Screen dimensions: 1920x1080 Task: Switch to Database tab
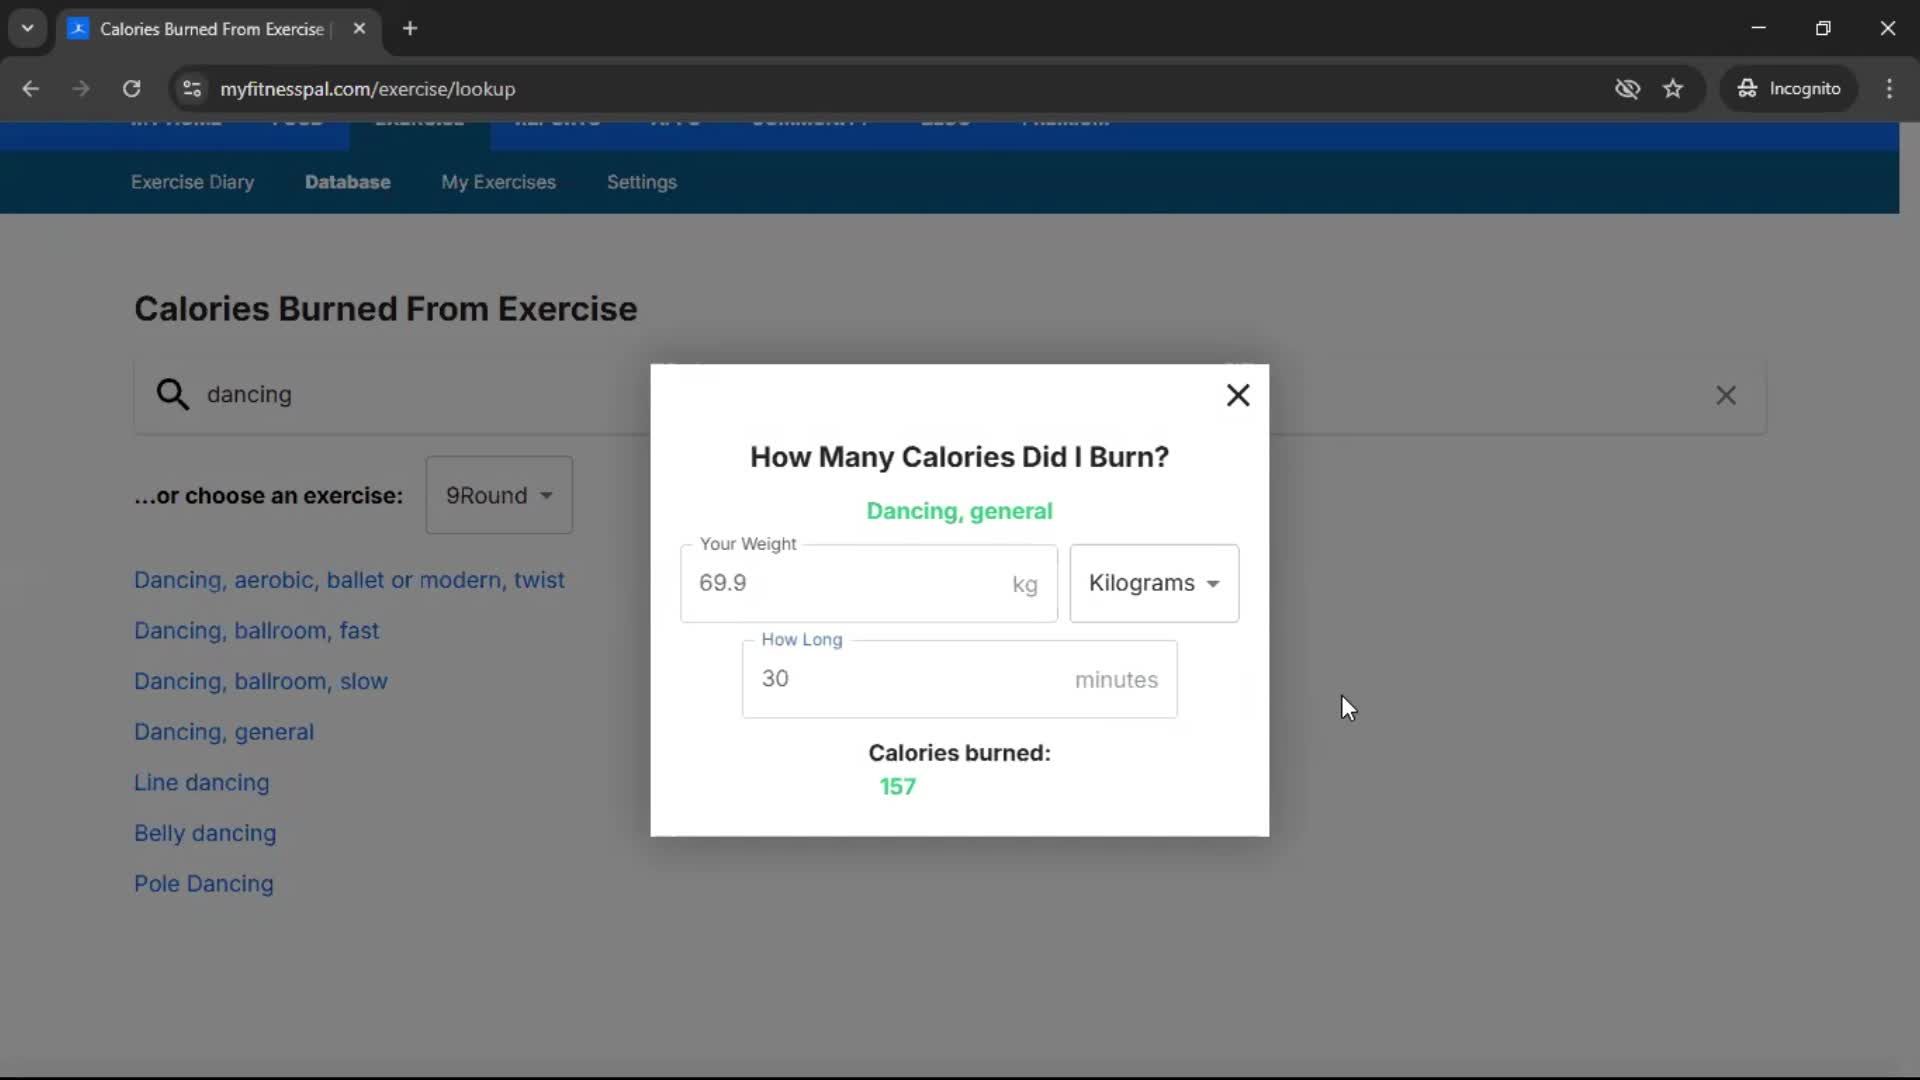(x=347, y=182)
